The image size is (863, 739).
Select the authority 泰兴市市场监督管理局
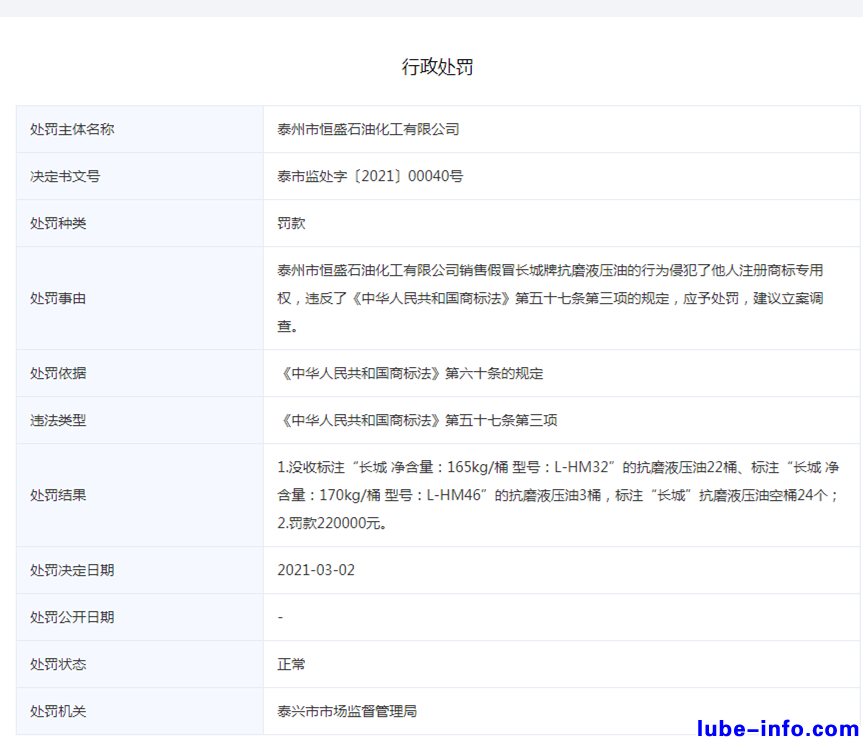pos(347,711)
